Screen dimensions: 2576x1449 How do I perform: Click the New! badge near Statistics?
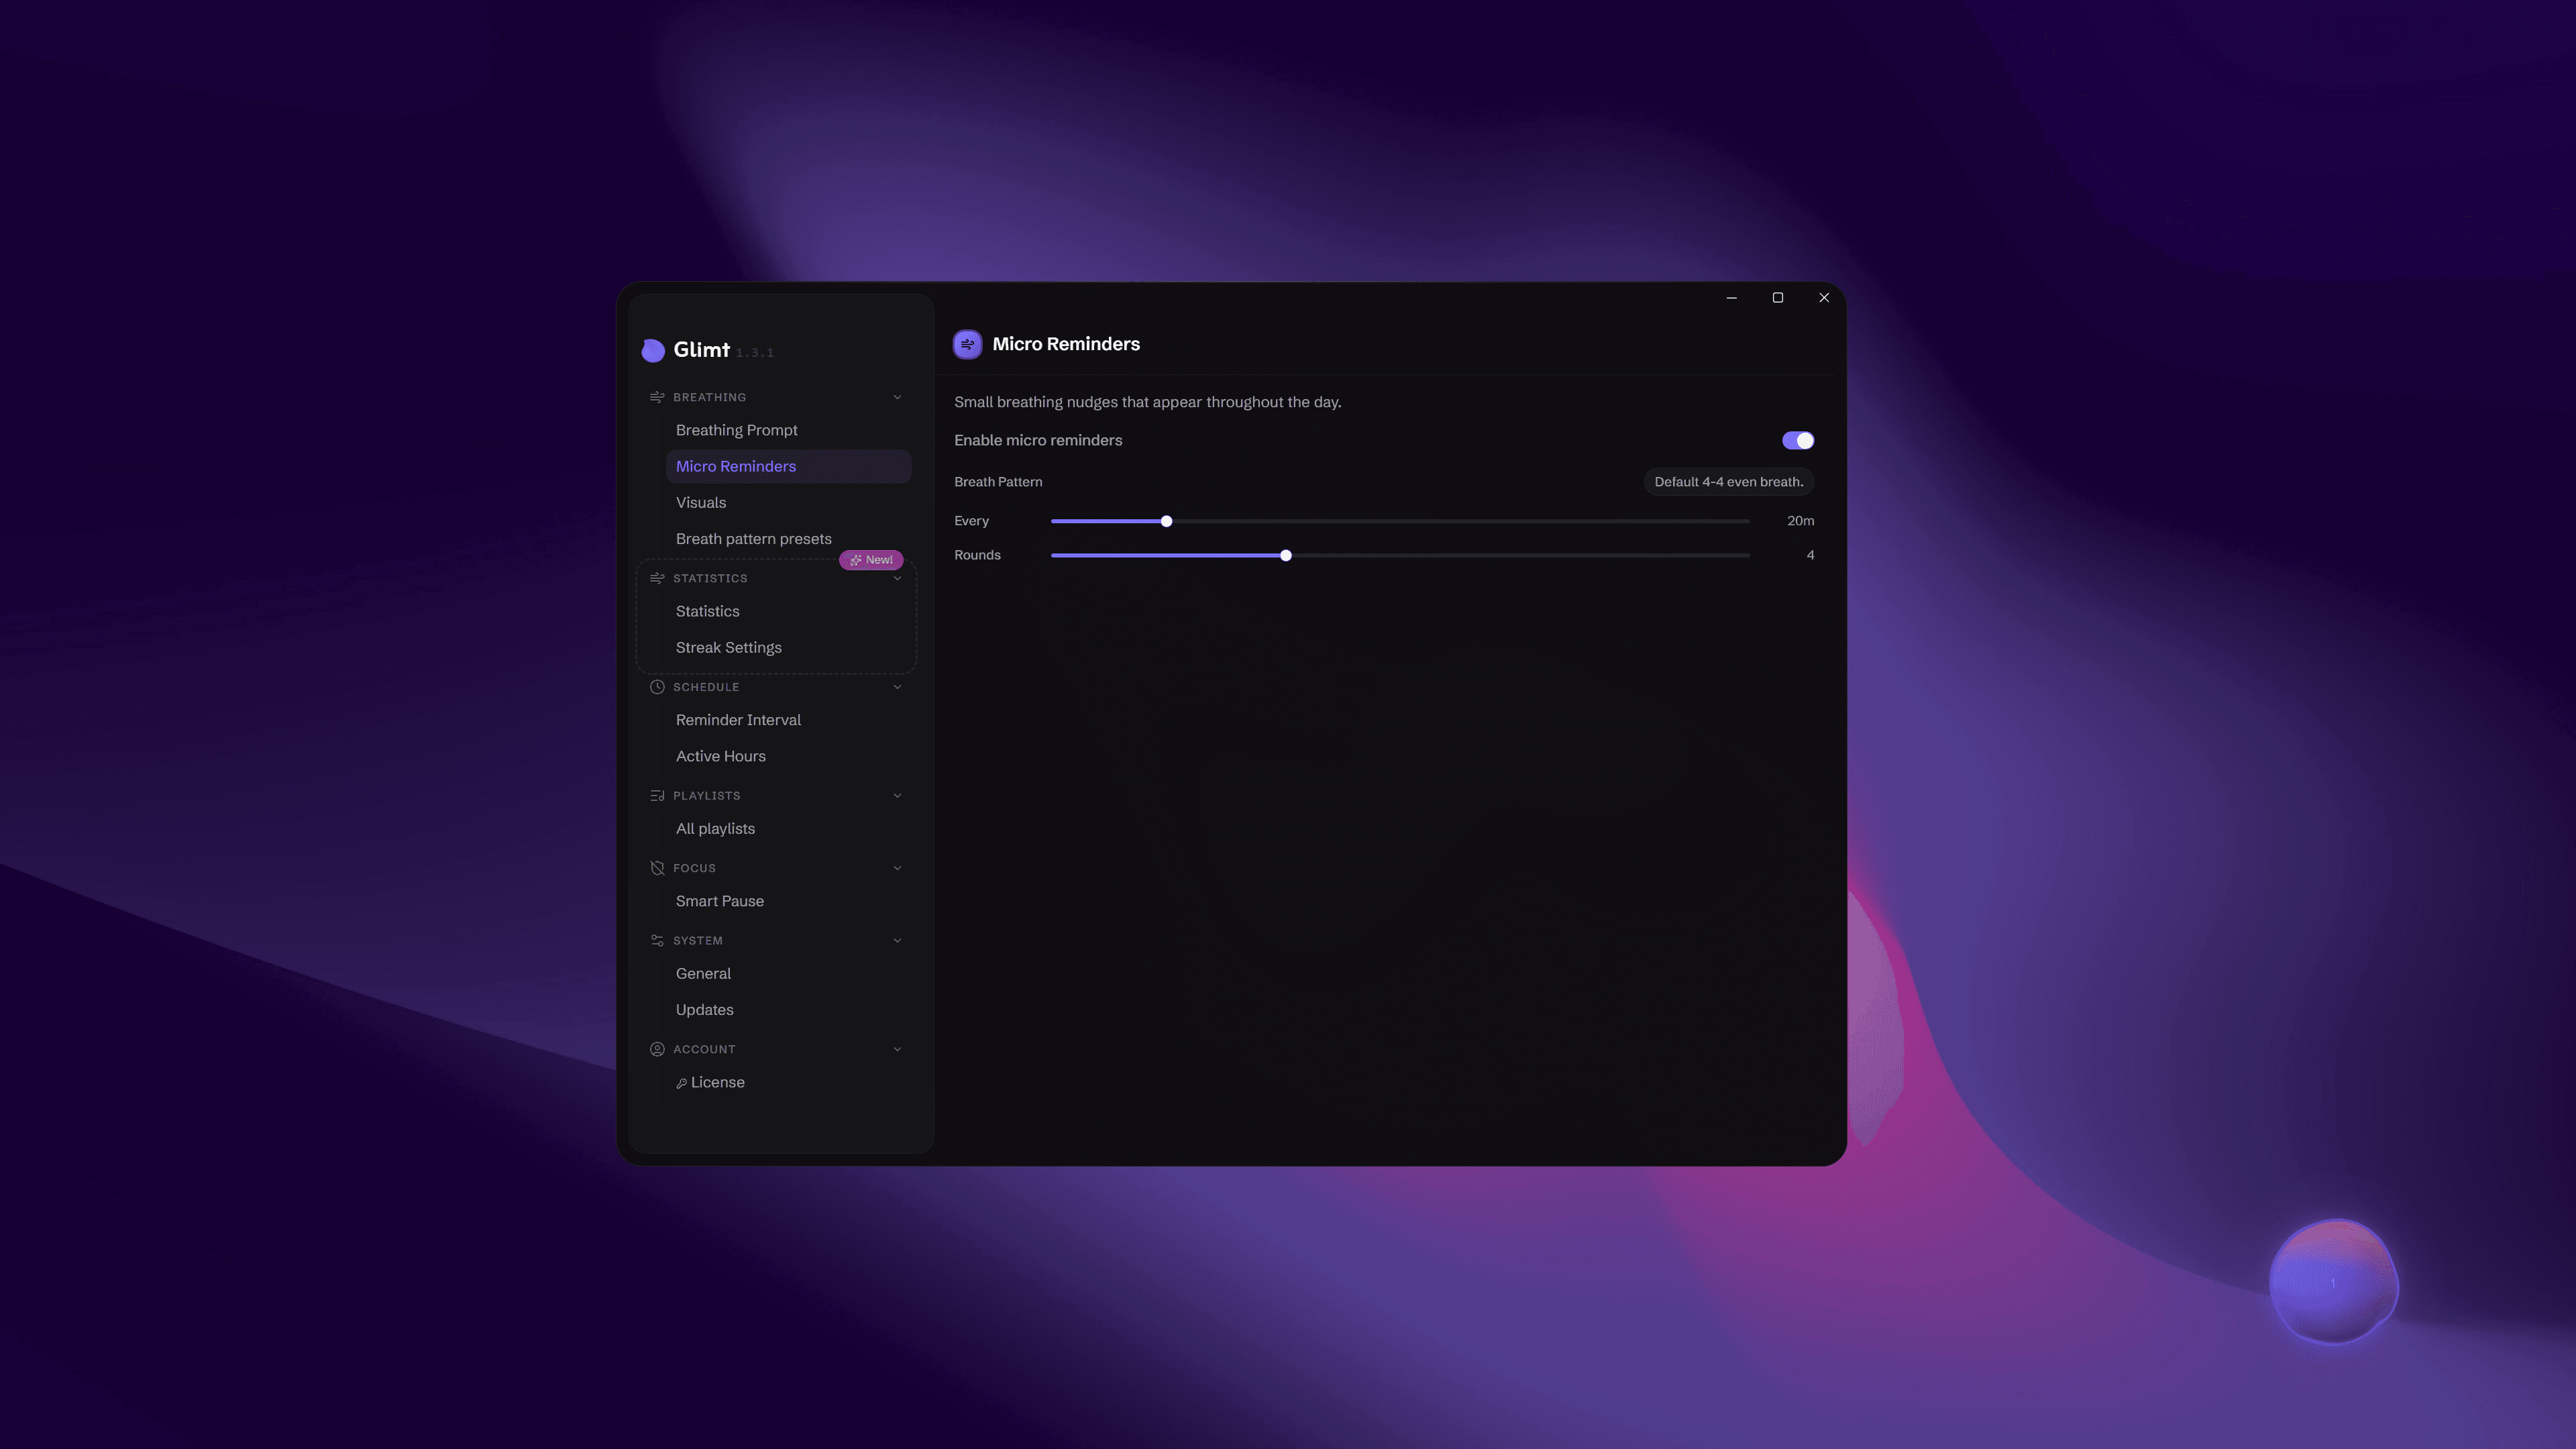[x=871, y=560]
